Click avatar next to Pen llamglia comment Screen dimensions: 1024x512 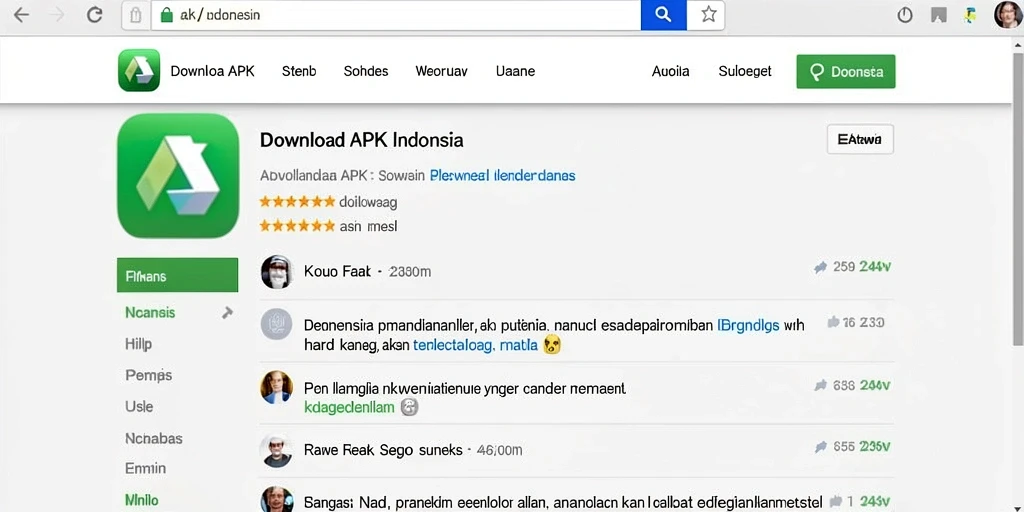(276, 387)
